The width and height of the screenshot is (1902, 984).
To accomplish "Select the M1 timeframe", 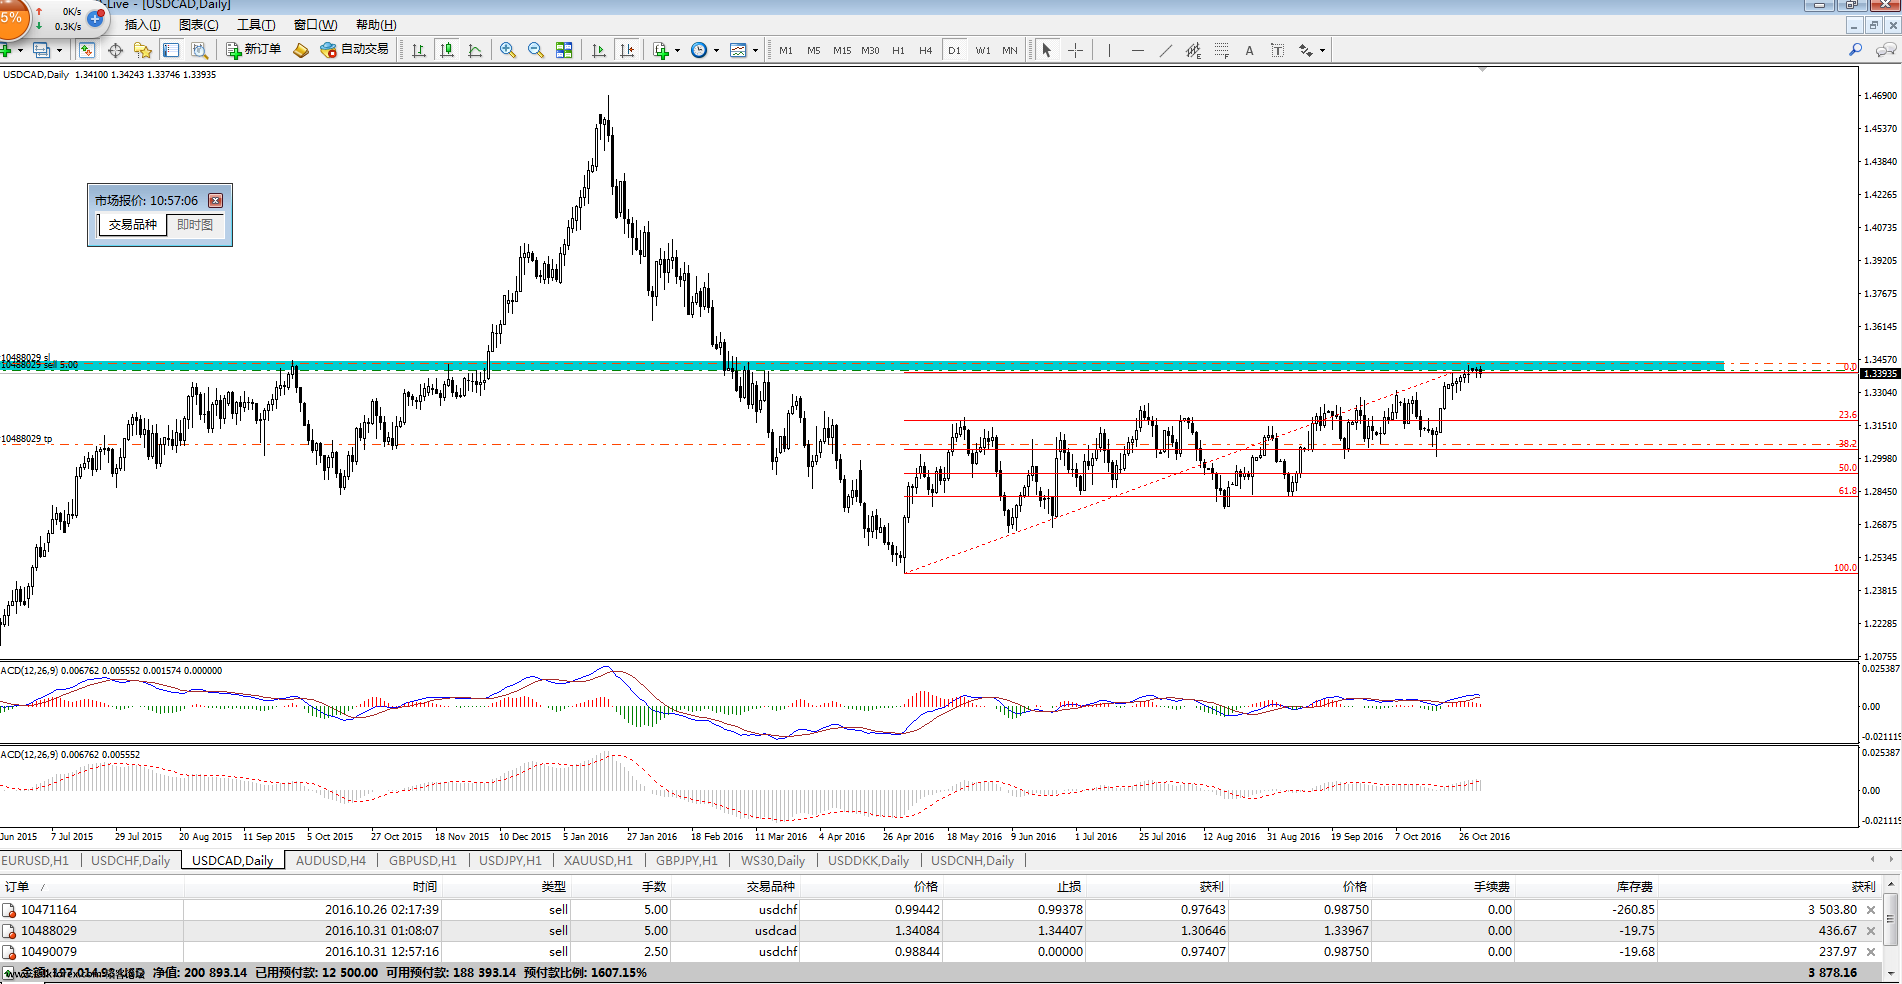I will pos(786,50).
